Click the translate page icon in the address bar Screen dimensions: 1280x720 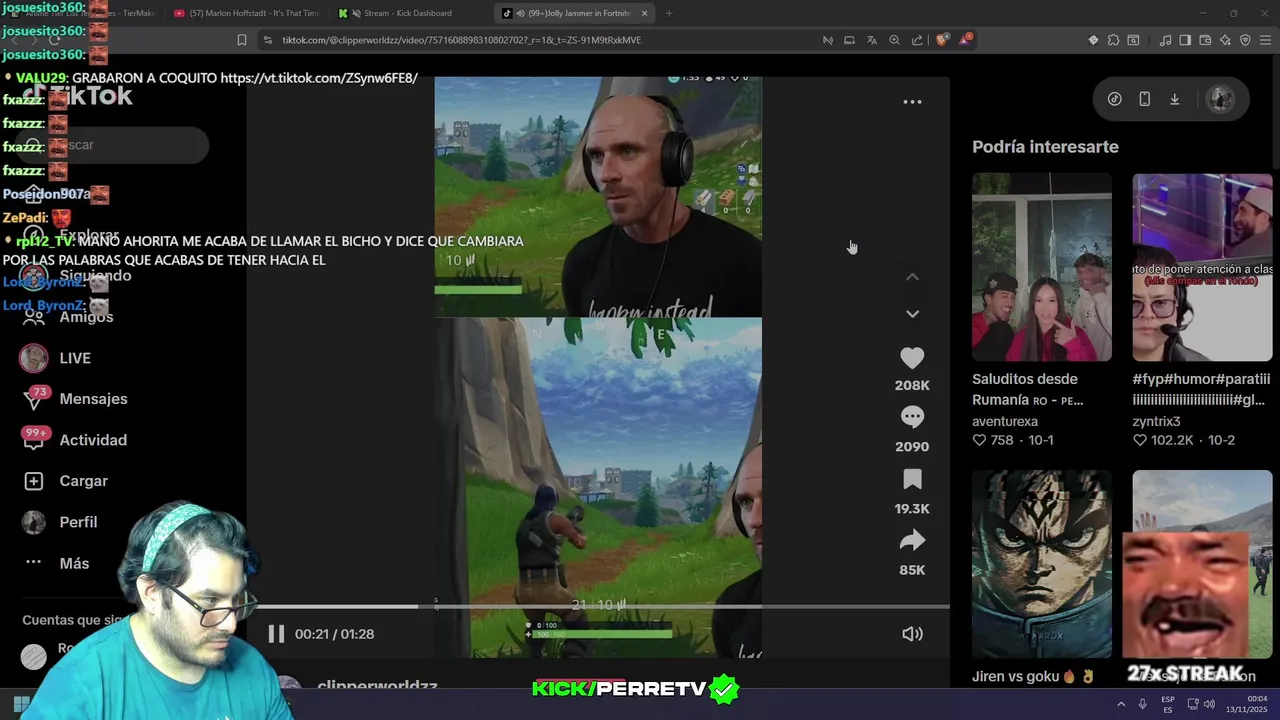[x=872, y=40]
